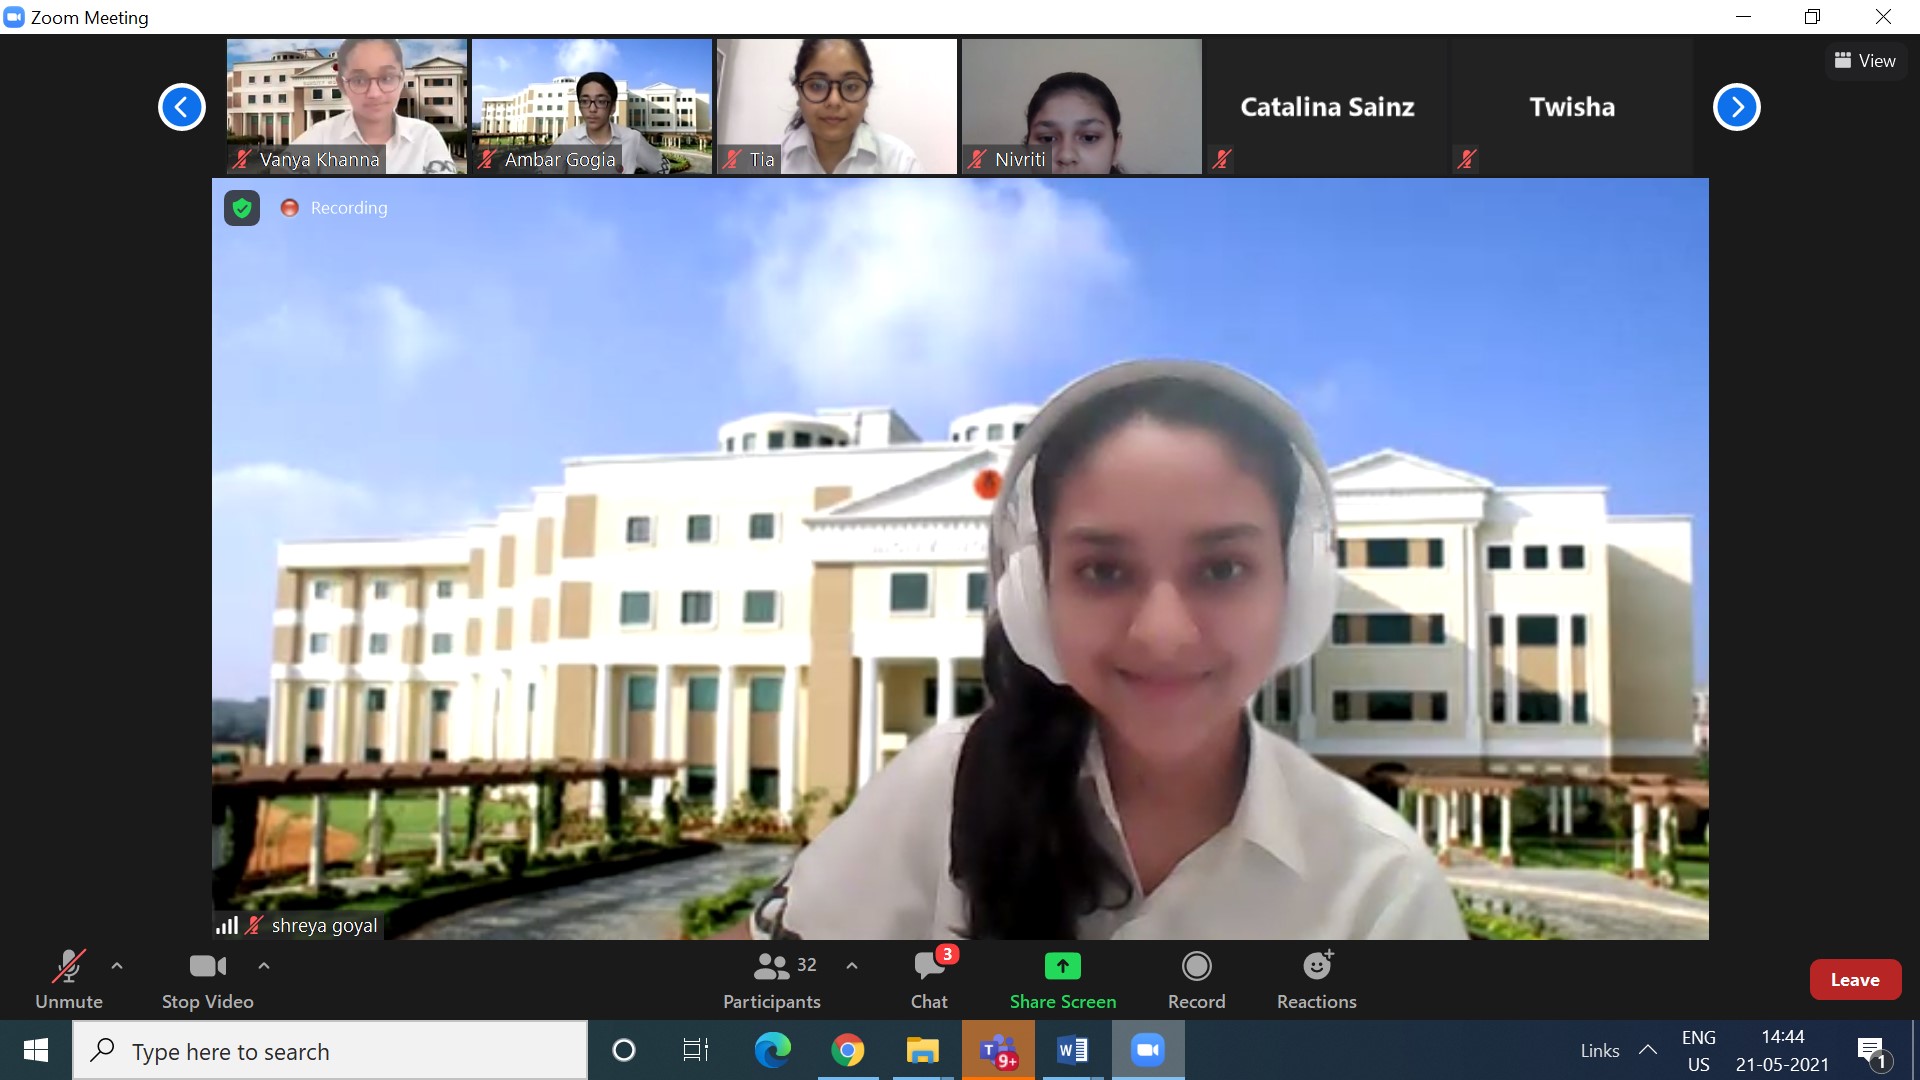Click the green Share Screen button

click(1062, 979)
